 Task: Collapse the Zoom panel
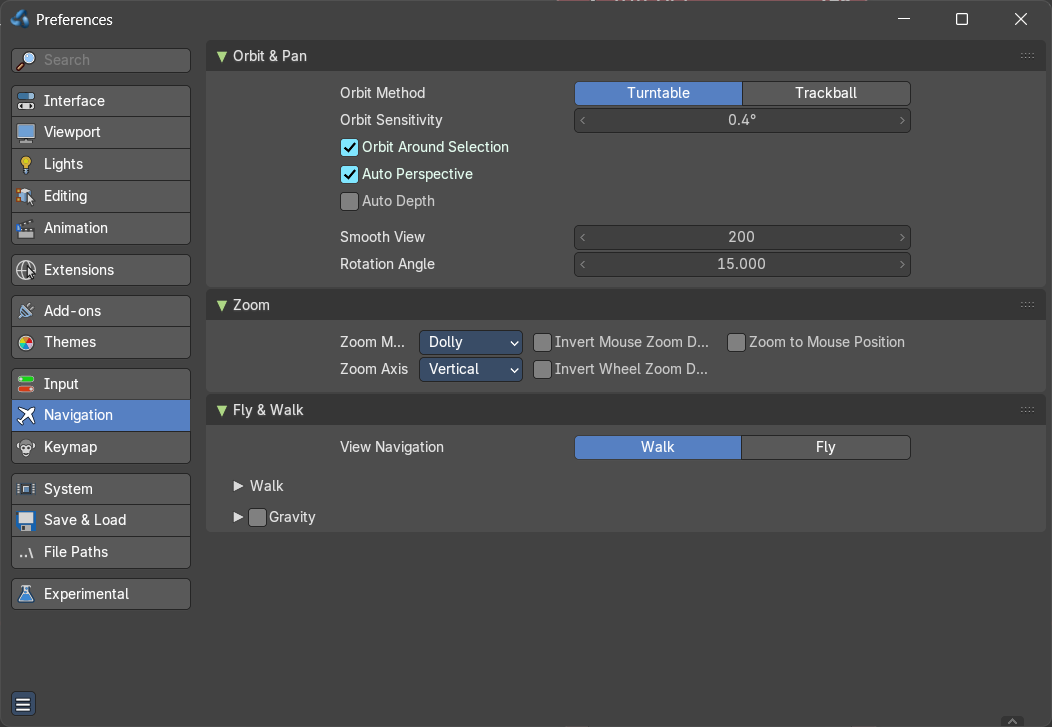click(x=222, y=305)
